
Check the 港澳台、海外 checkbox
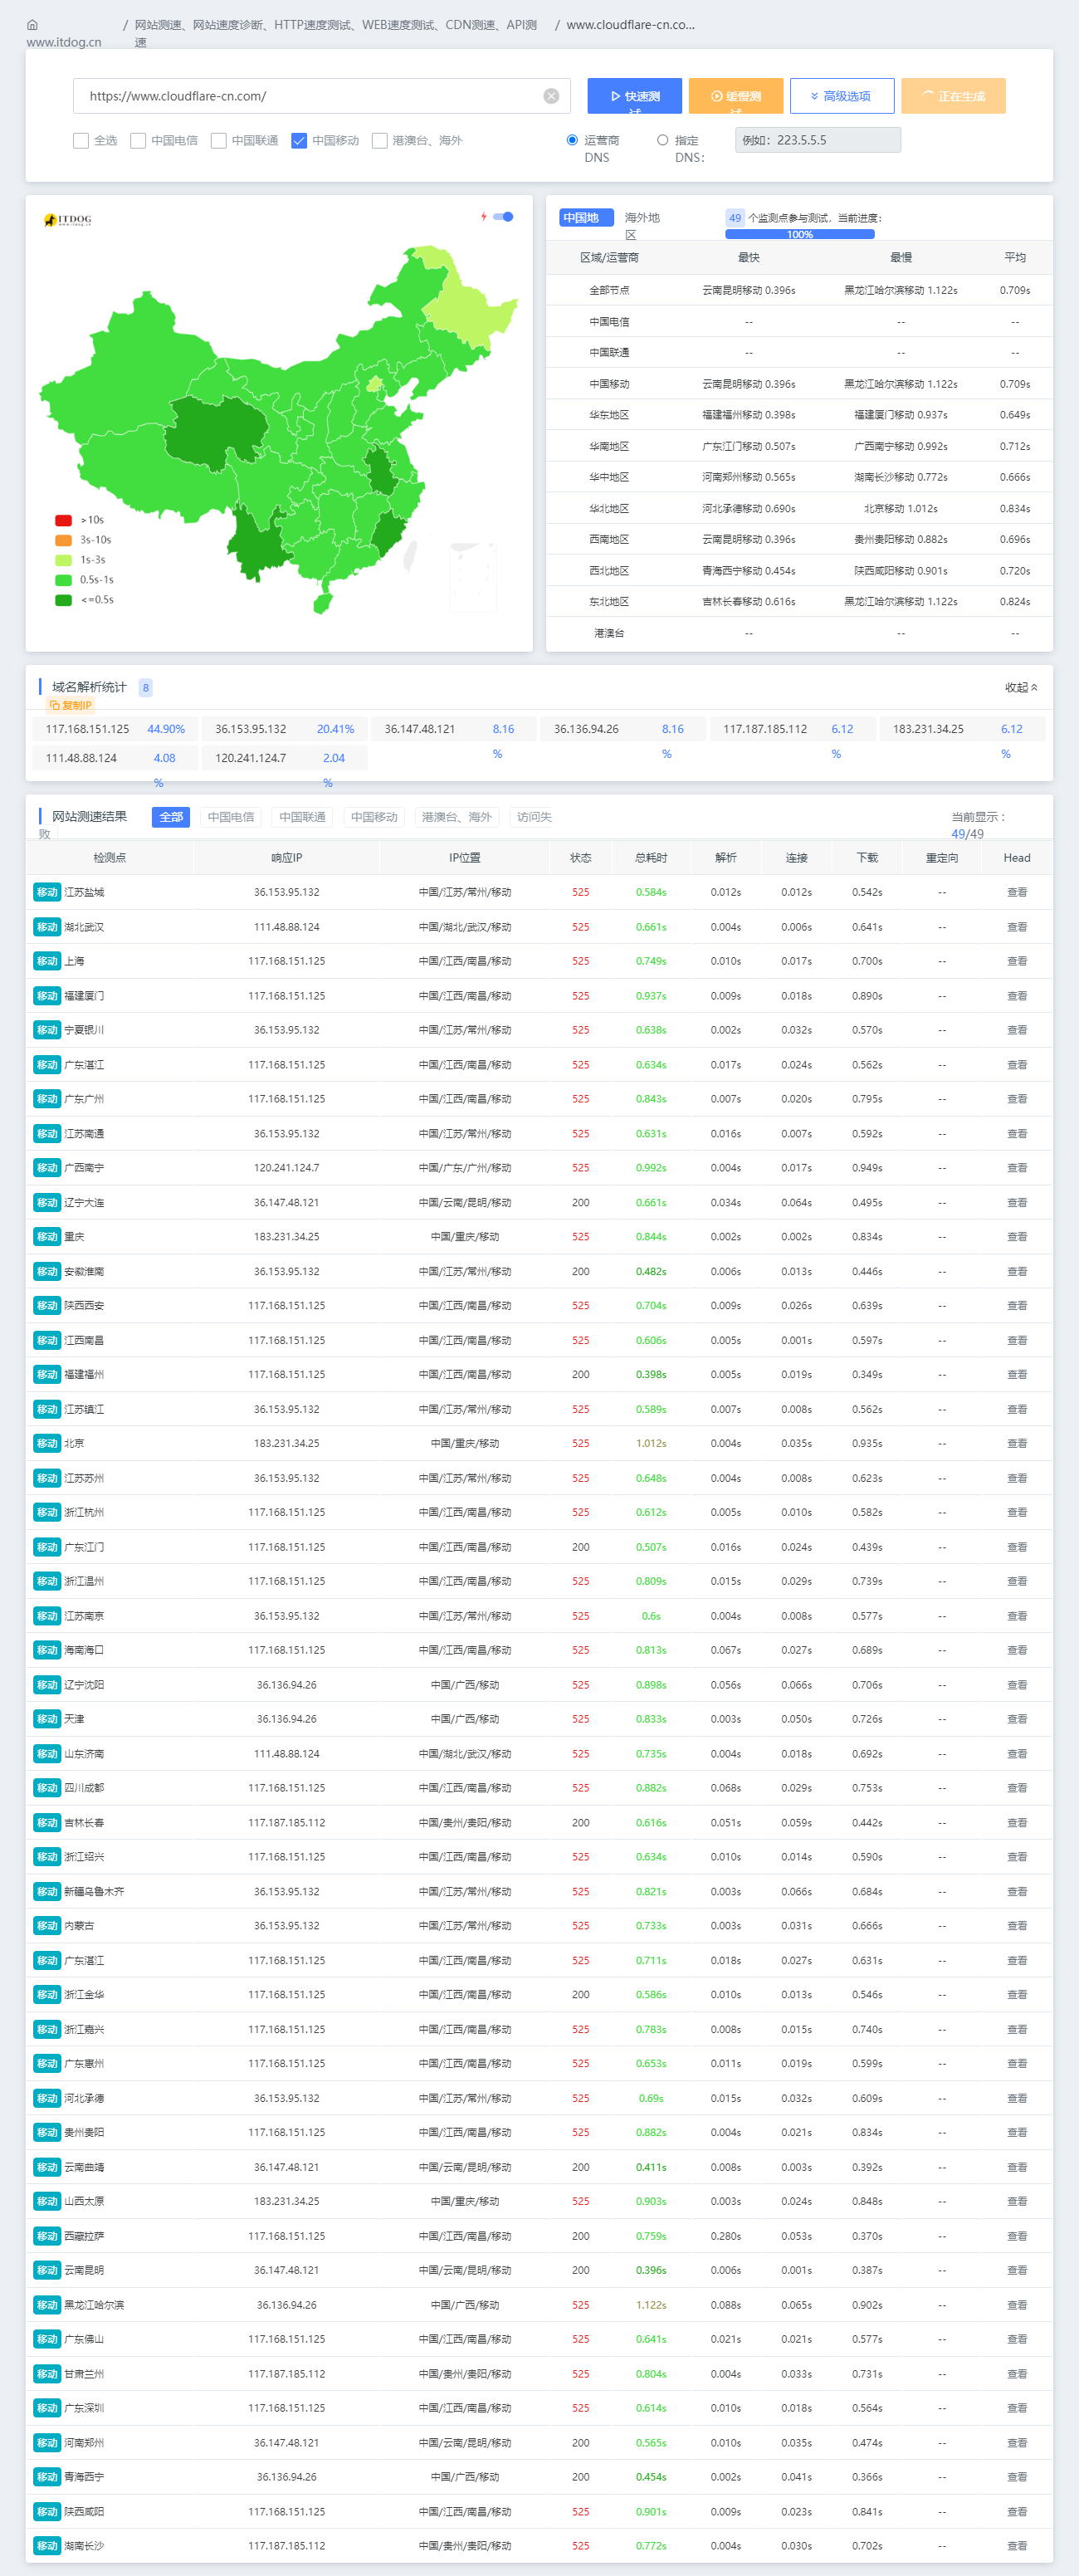click(x=380, y=141)
